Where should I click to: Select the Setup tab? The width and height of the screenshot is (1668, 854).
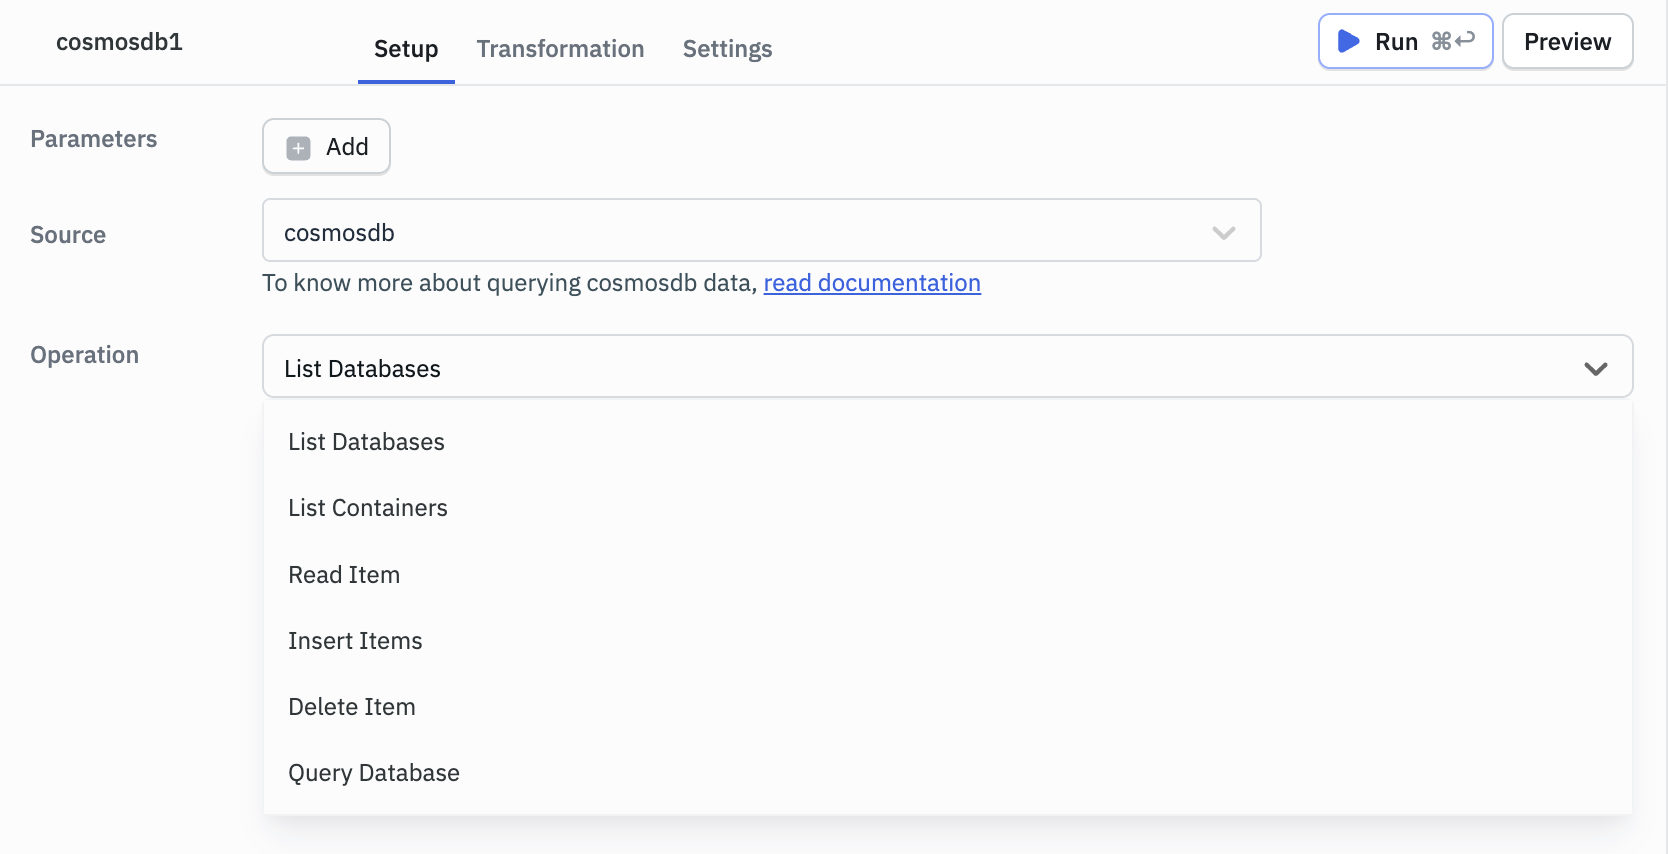pos(406,49)
